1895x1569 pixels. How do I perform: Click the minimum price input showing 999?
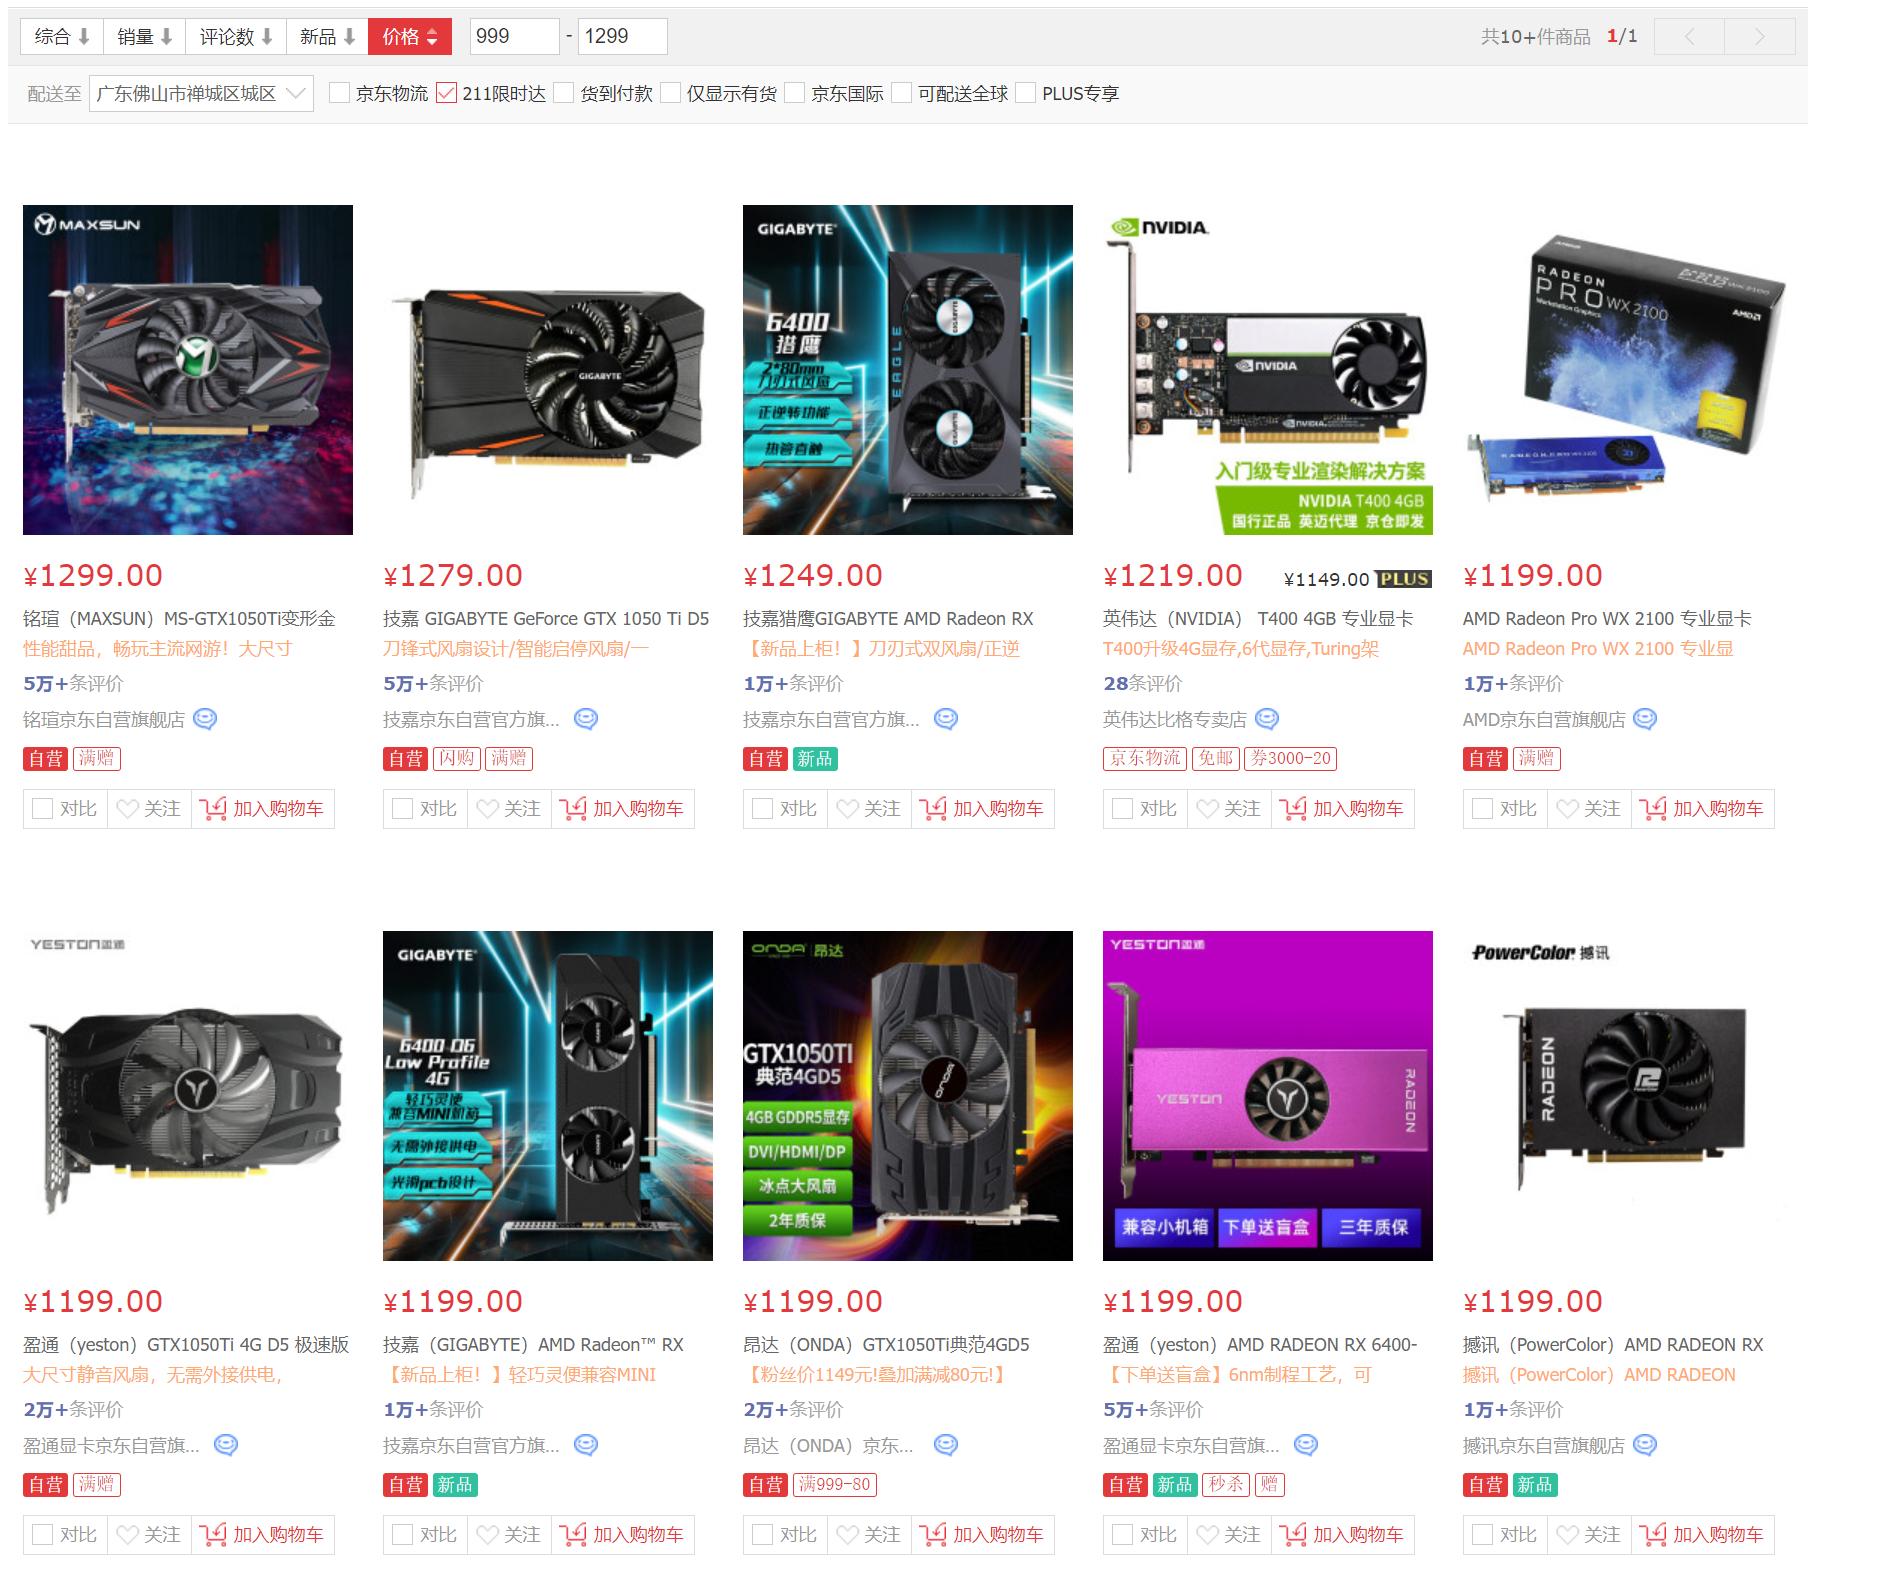512,36
